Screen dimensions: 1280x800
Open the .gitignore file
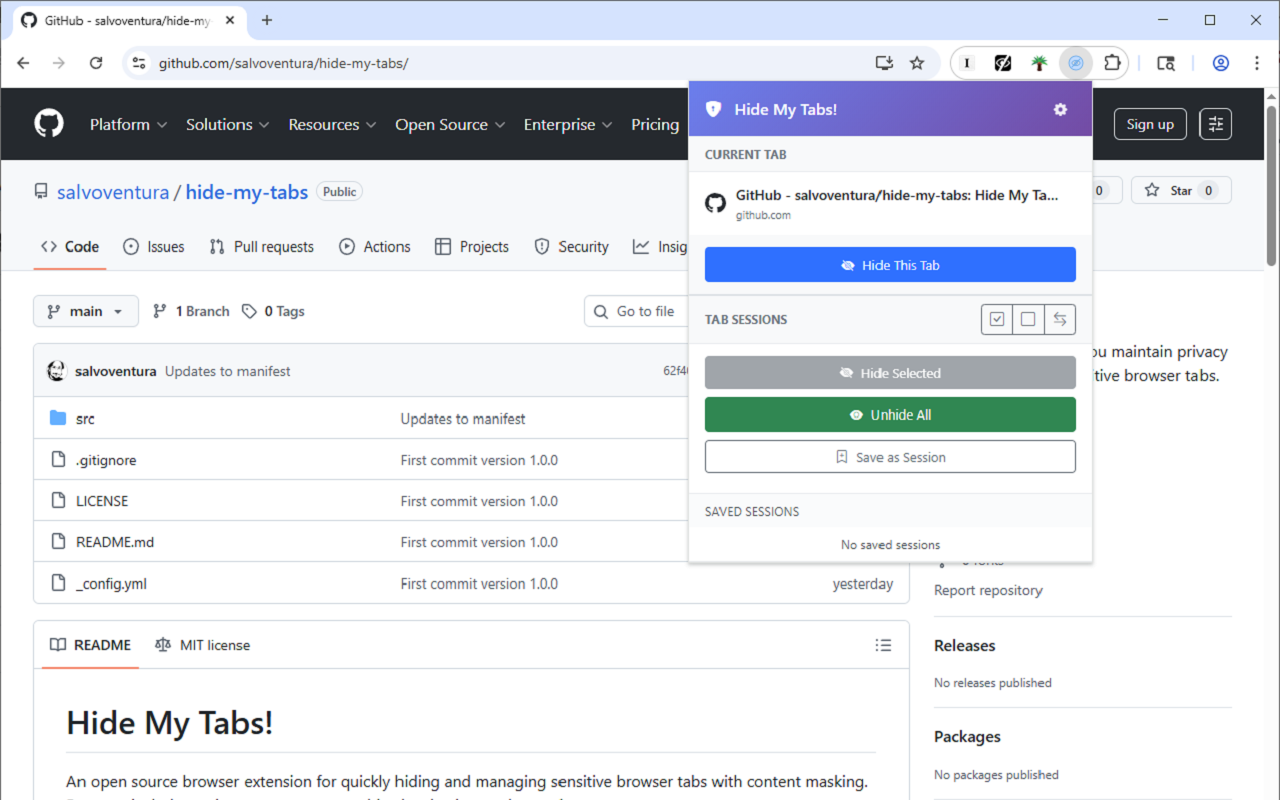106,460
